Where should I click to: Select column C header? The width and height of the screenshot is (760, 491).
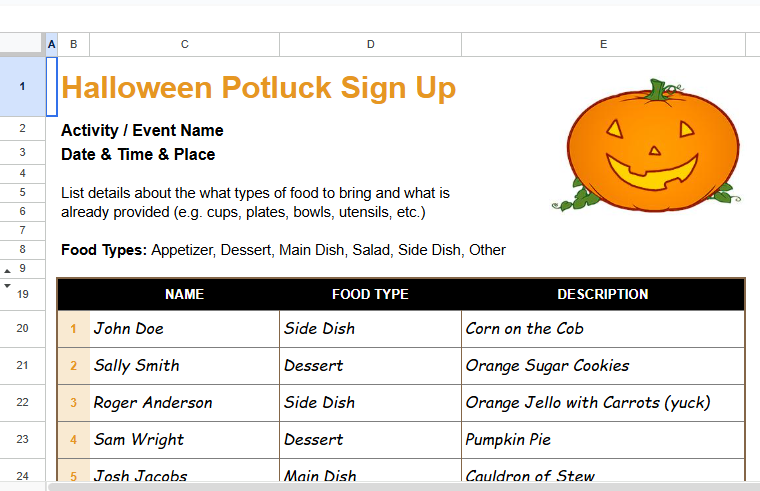(x=184, y=44)
